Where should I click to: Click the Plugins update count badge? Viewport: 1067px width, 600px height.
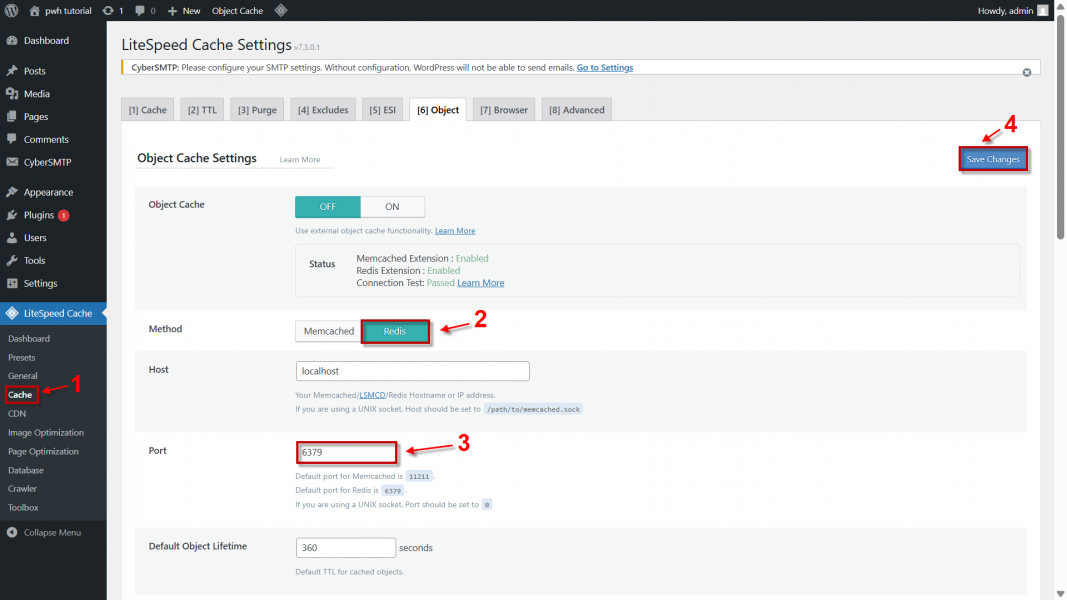click(63, 215)
